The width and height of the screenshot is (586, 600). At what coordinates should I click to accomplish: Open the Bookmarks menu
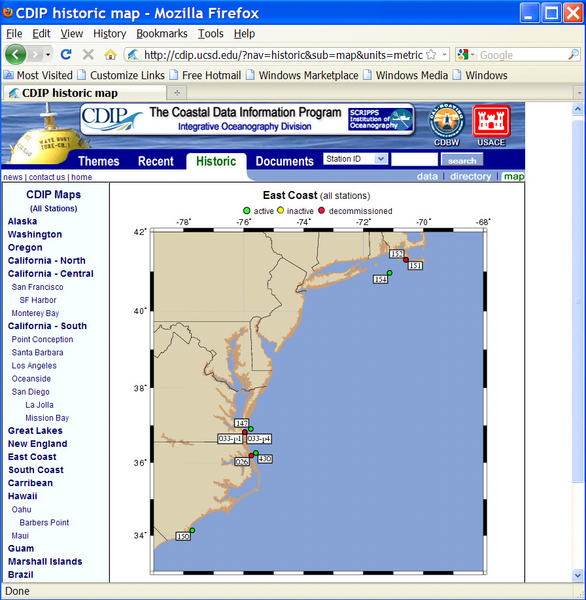[x=162, y=34]
